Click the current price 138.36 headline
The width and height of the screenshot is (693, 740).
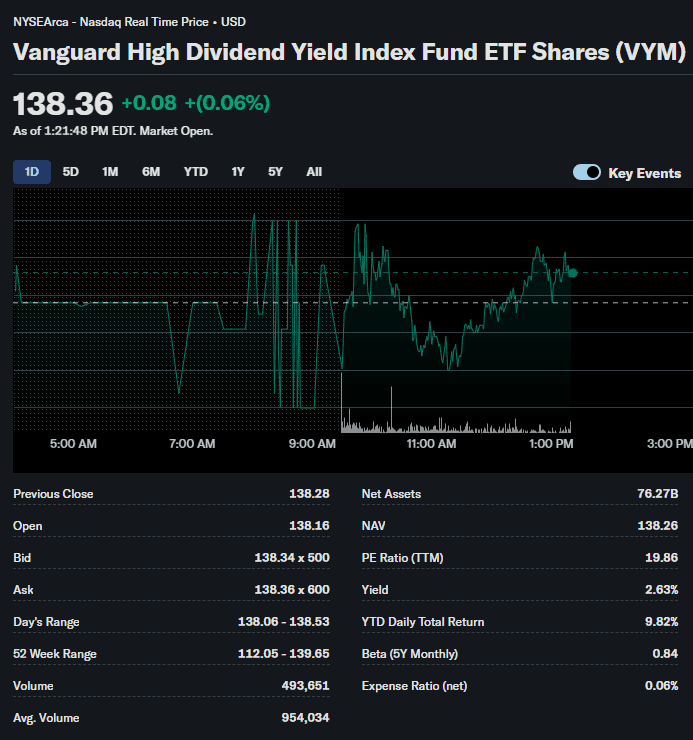point(63,103)
